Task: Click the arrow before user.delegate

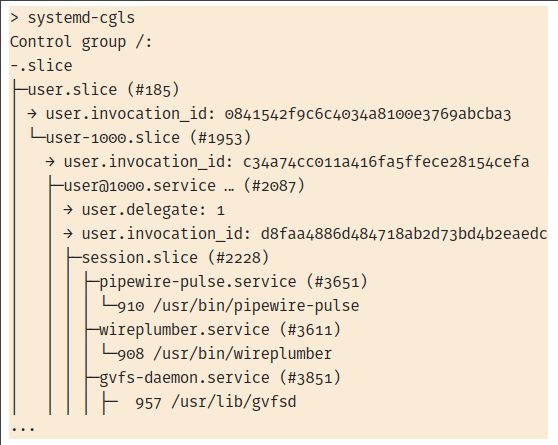Action: click(68, 210)
